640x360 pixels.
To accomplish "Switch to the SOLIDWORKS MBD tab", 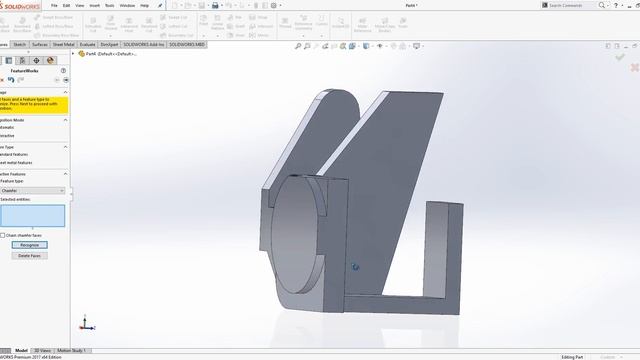I will coord(187,44).
